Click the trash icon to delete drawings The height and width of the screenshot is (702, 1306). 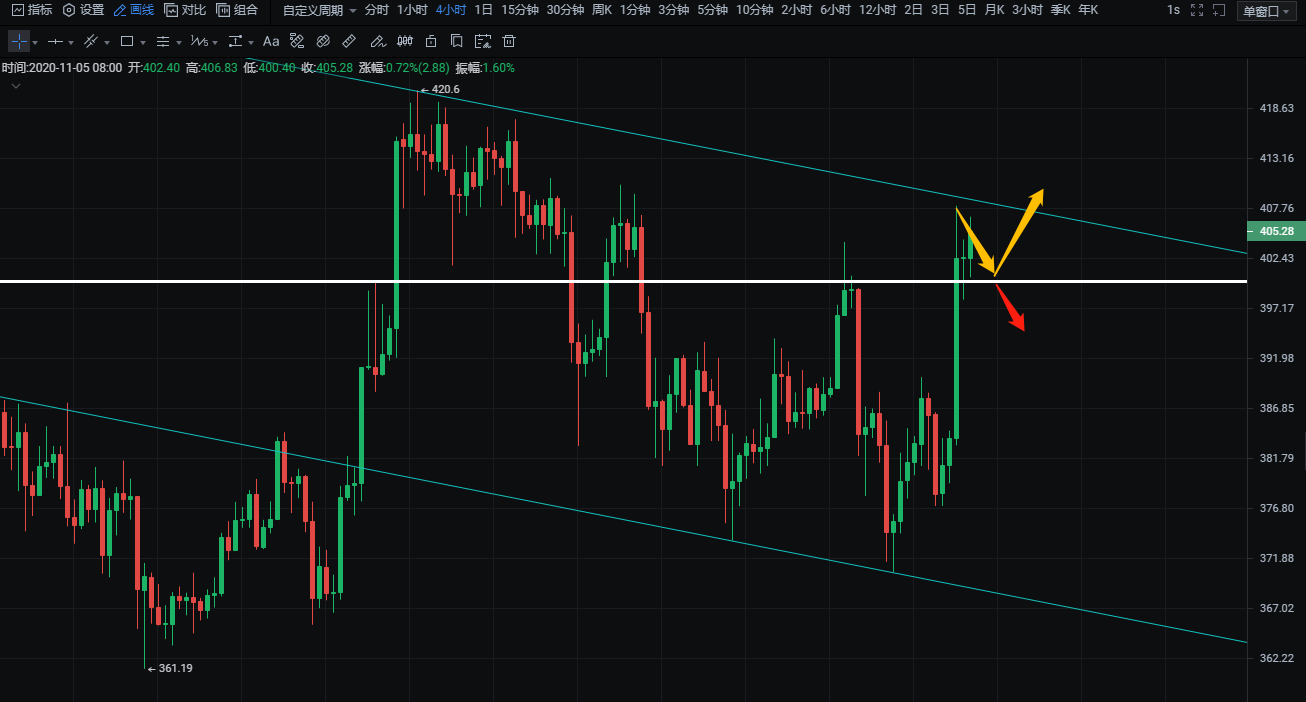tap(509, 42)
